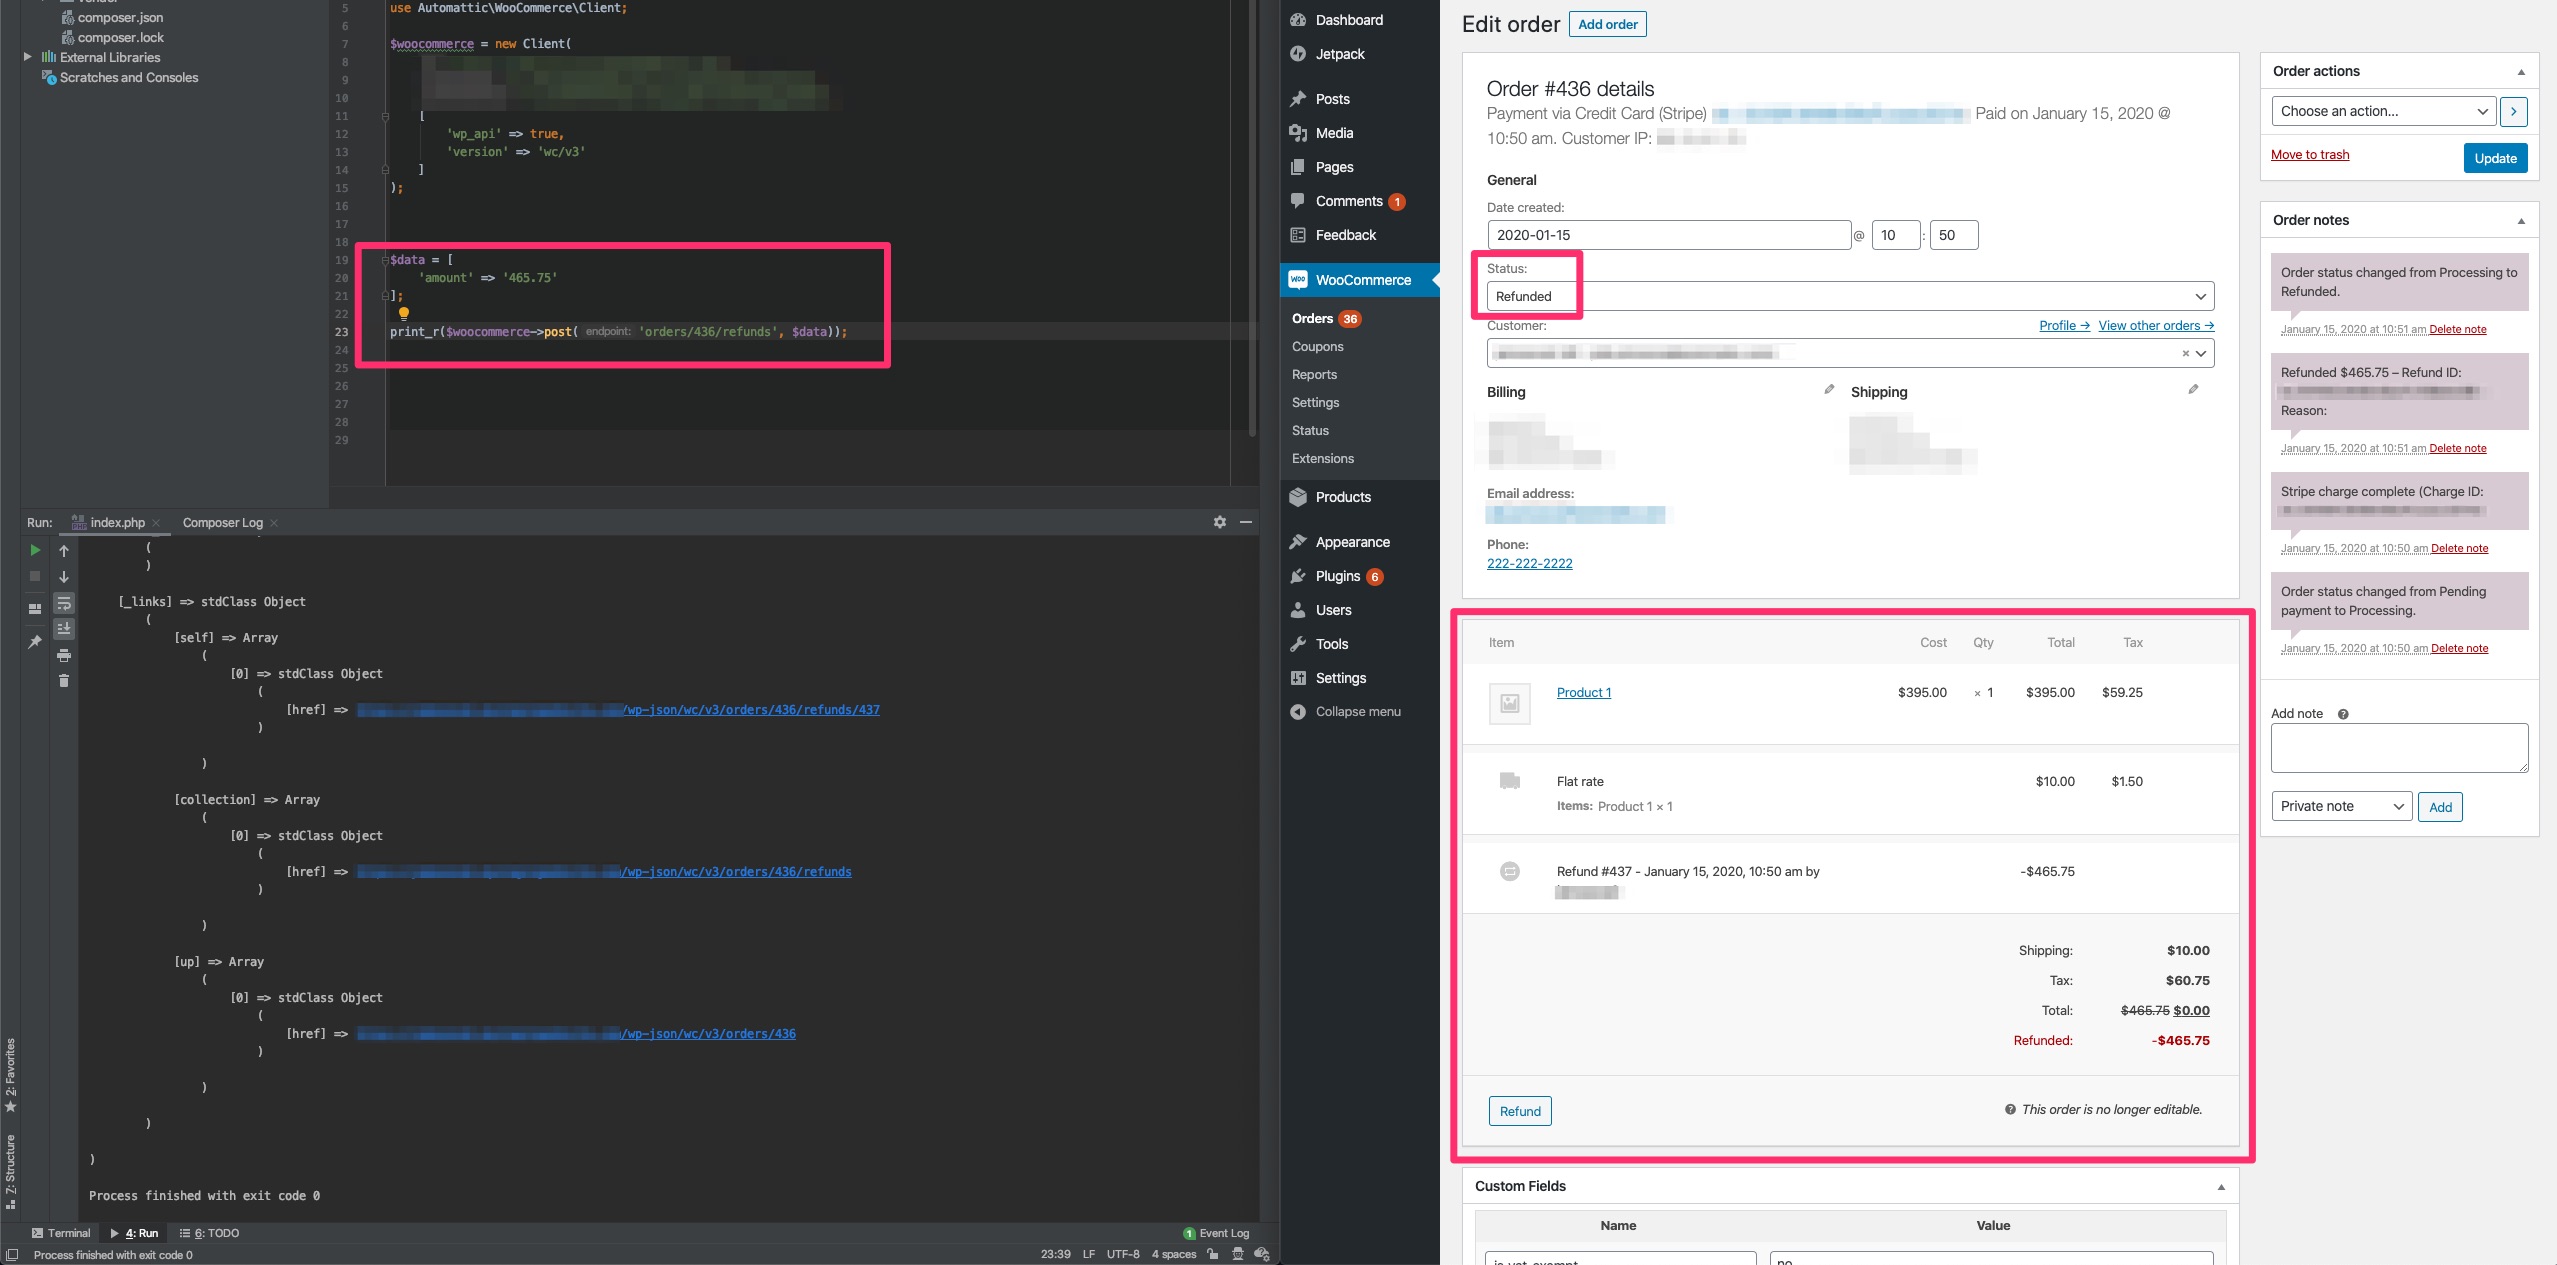Toggle soft-wrap in the run console
Screen dimensions: 2557x1265
pyautogui.click(x=64, y=604)
